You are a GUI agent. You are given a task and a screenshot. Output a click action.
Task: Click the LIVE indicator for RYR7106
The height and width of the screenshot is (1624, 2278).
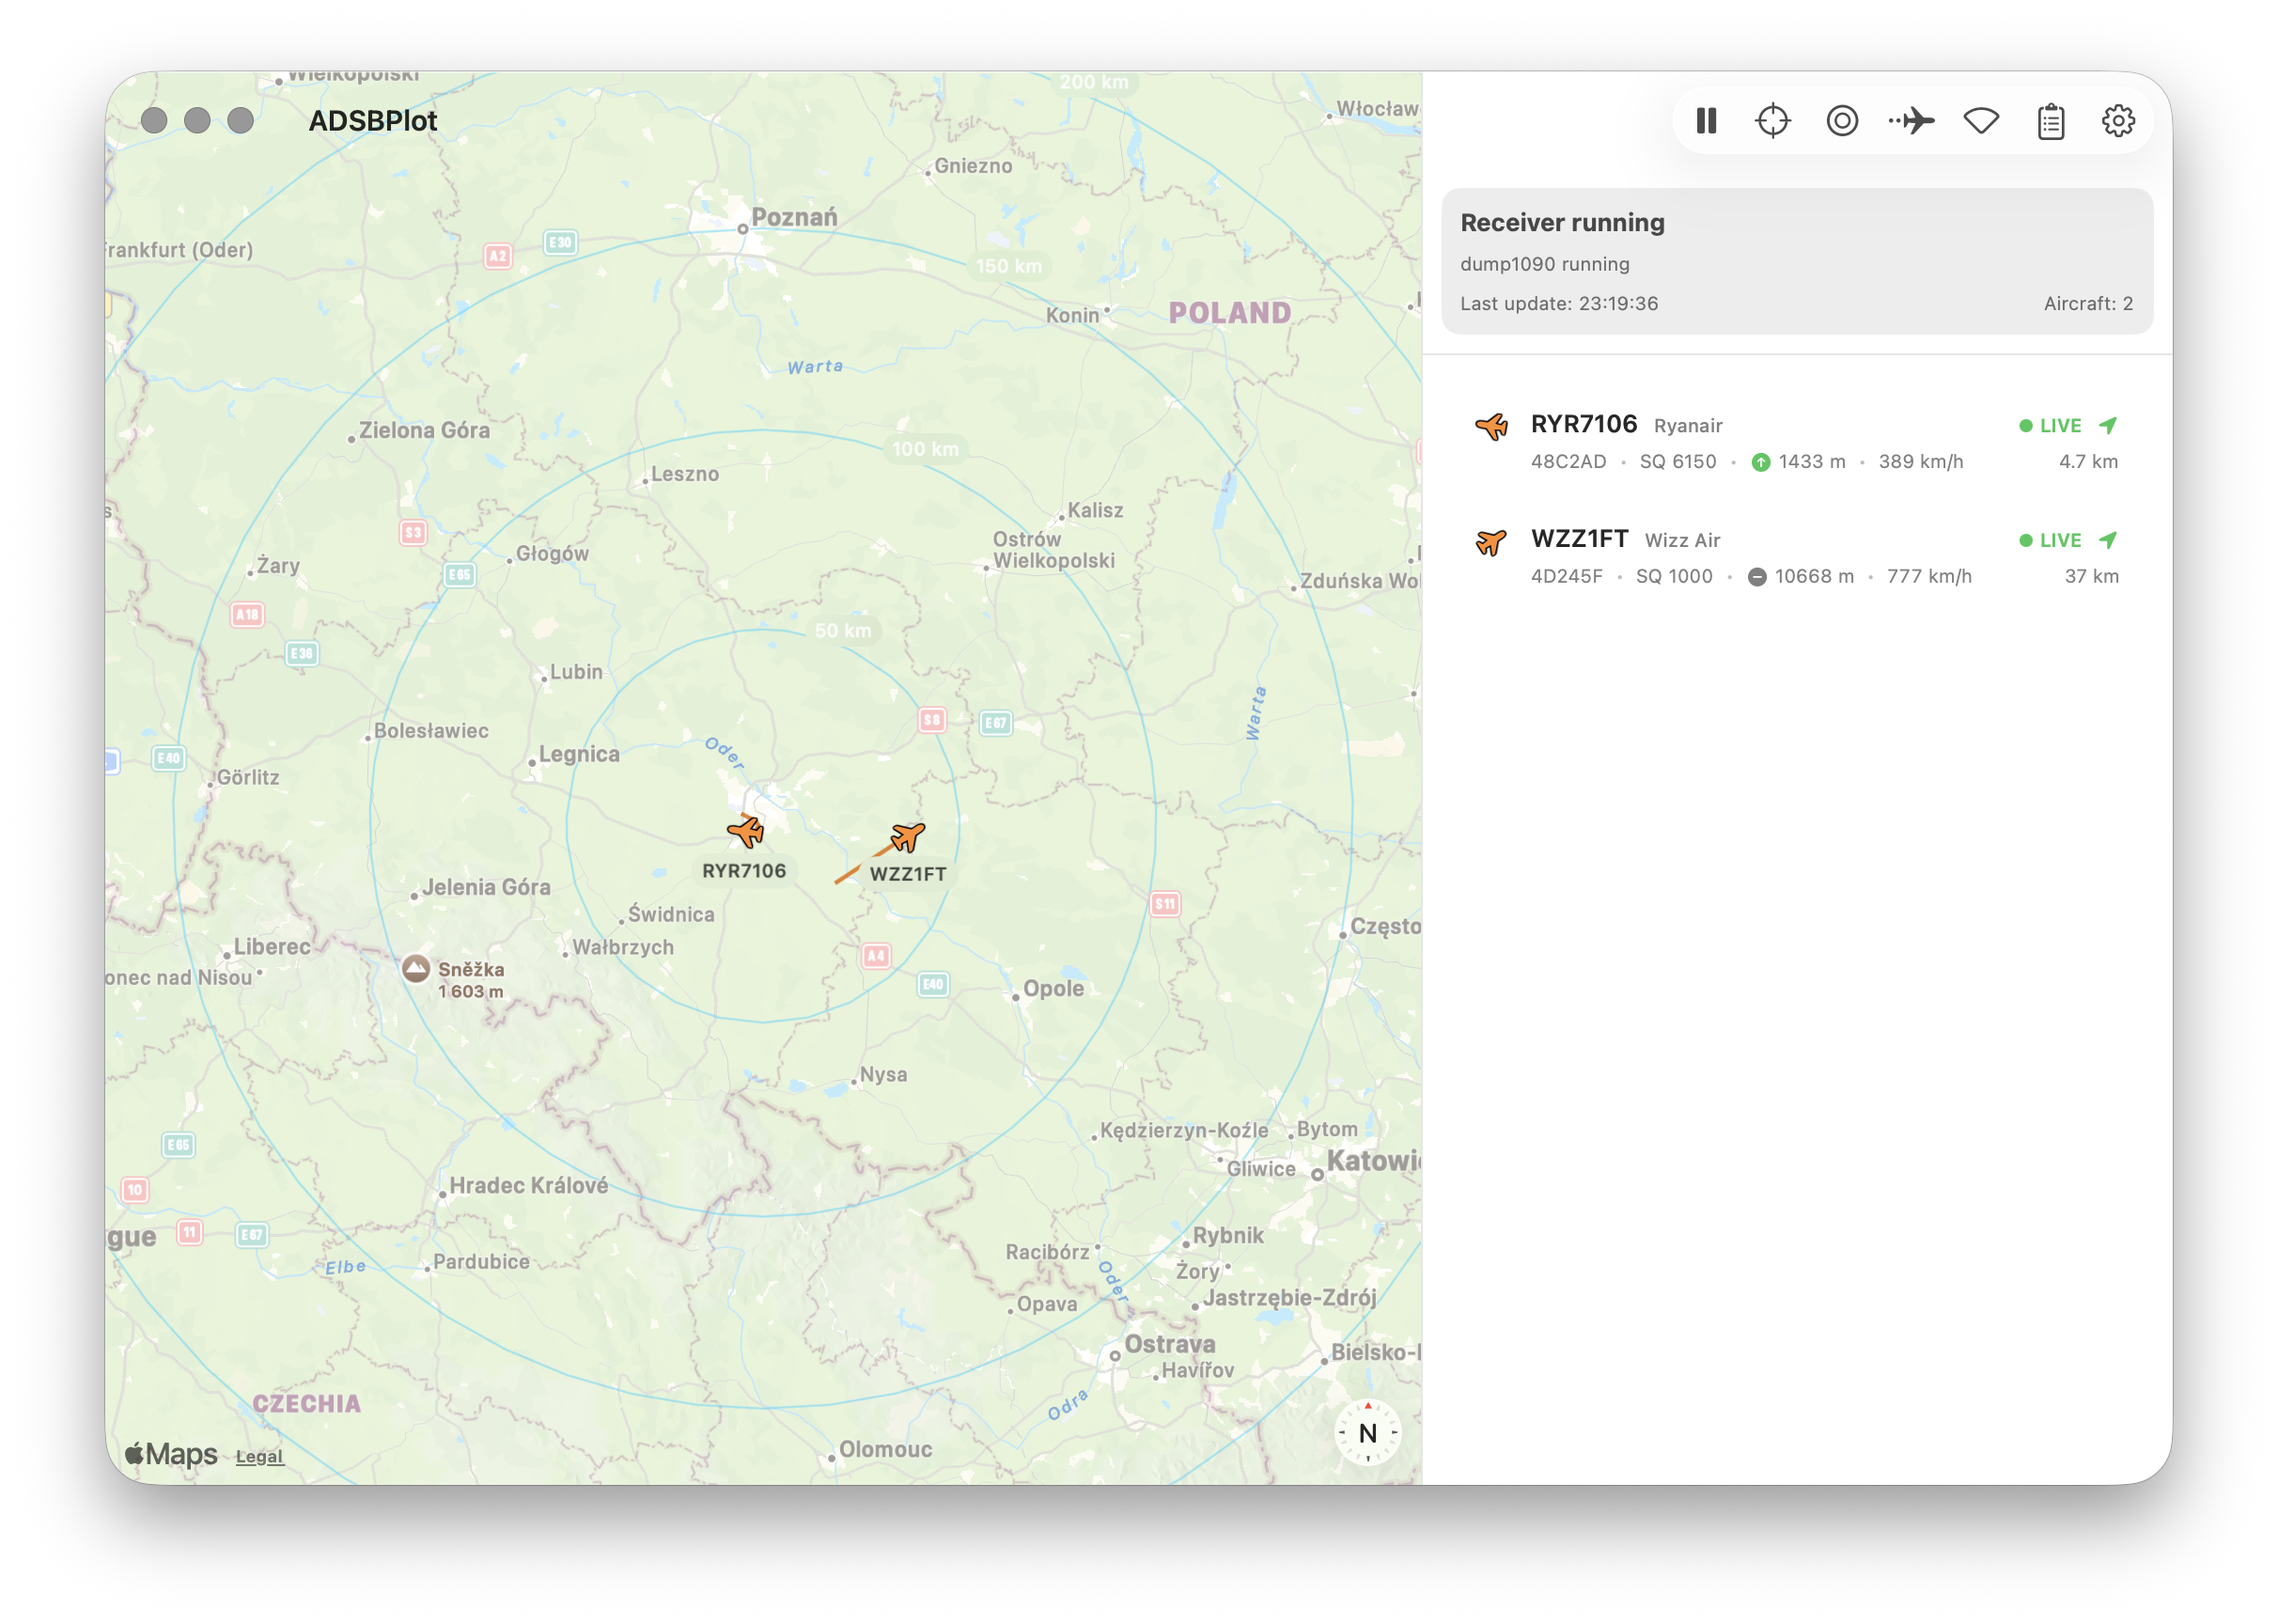(x=2060, y=424)
